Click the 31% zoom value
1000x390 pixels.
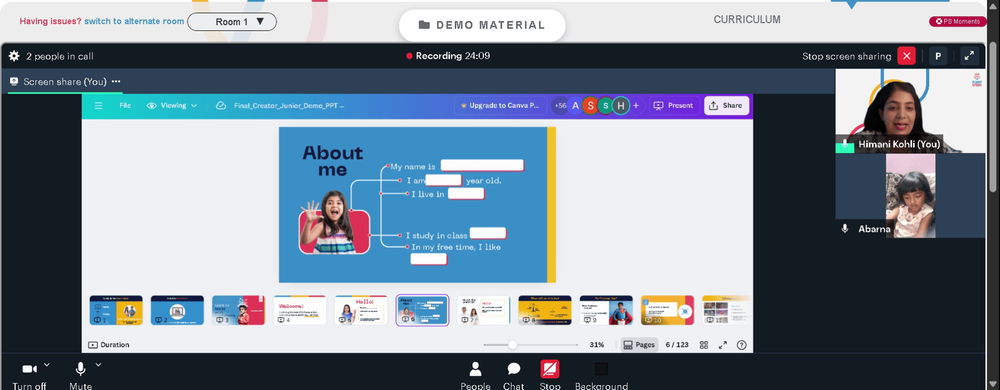click(x=597, y=345)
